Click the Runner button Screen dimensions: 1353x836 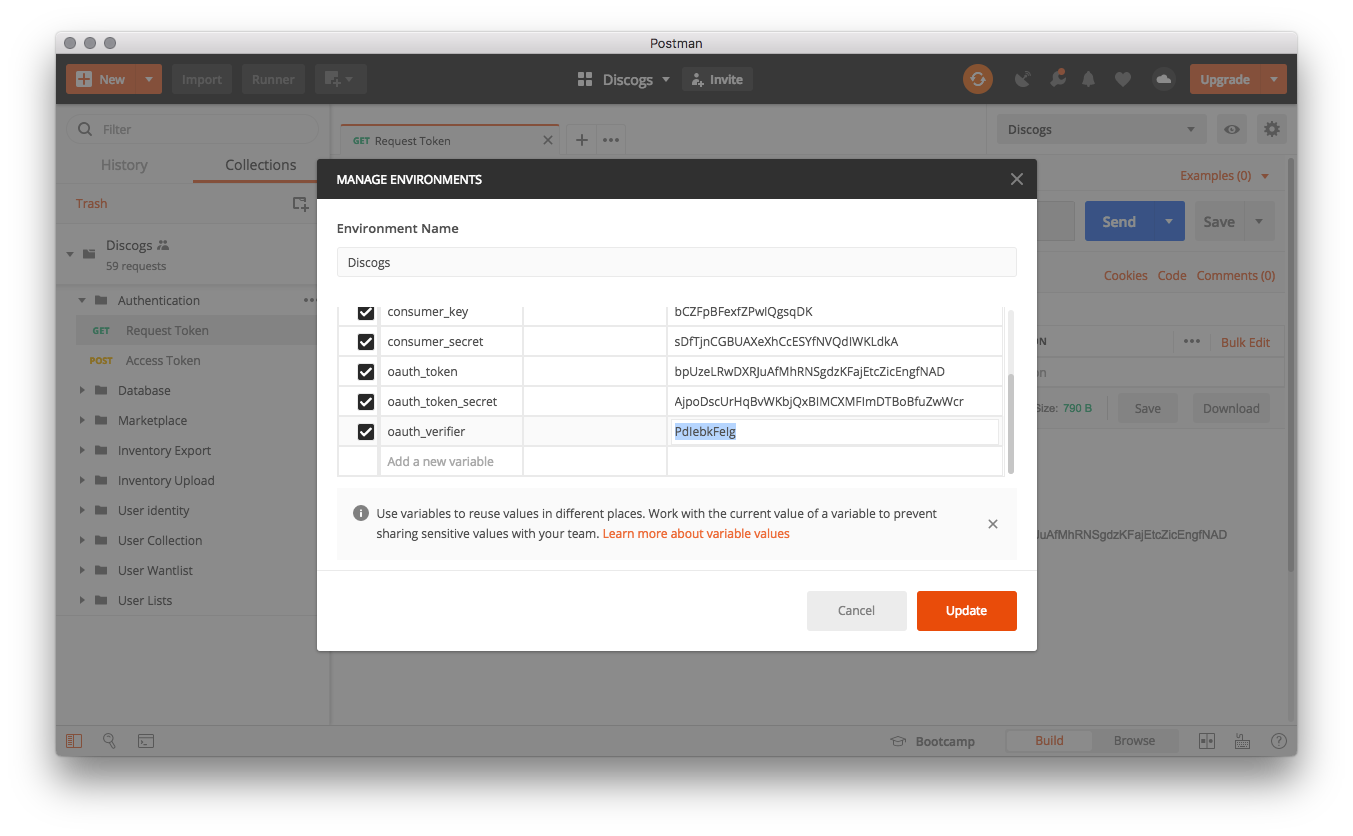pyautogui.click(x=273, y=79)
